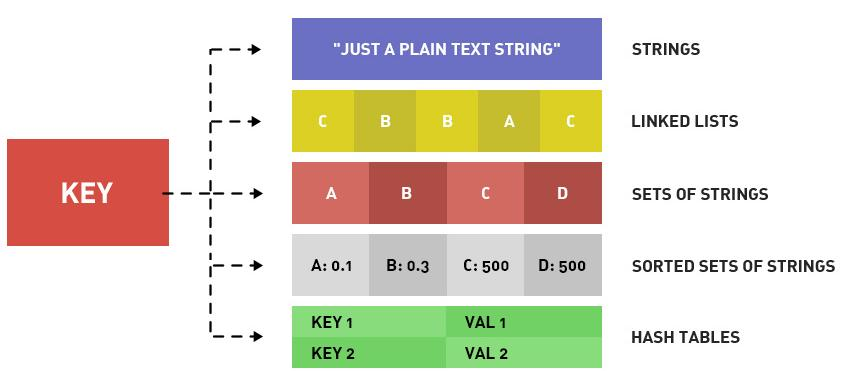The image size is (845, 371).
Task: Click the red set cell labeled A
Action: point(331,193)
